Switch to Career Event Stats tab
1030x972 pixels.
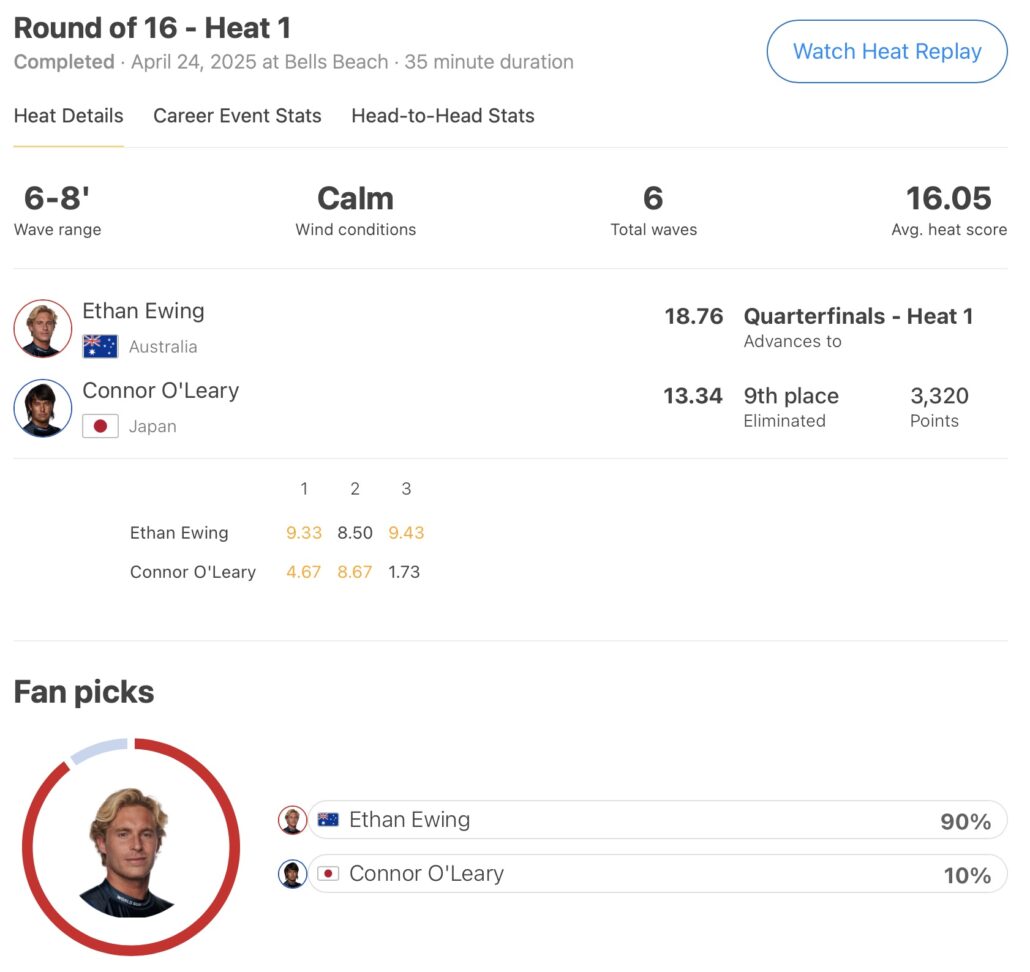237,116
